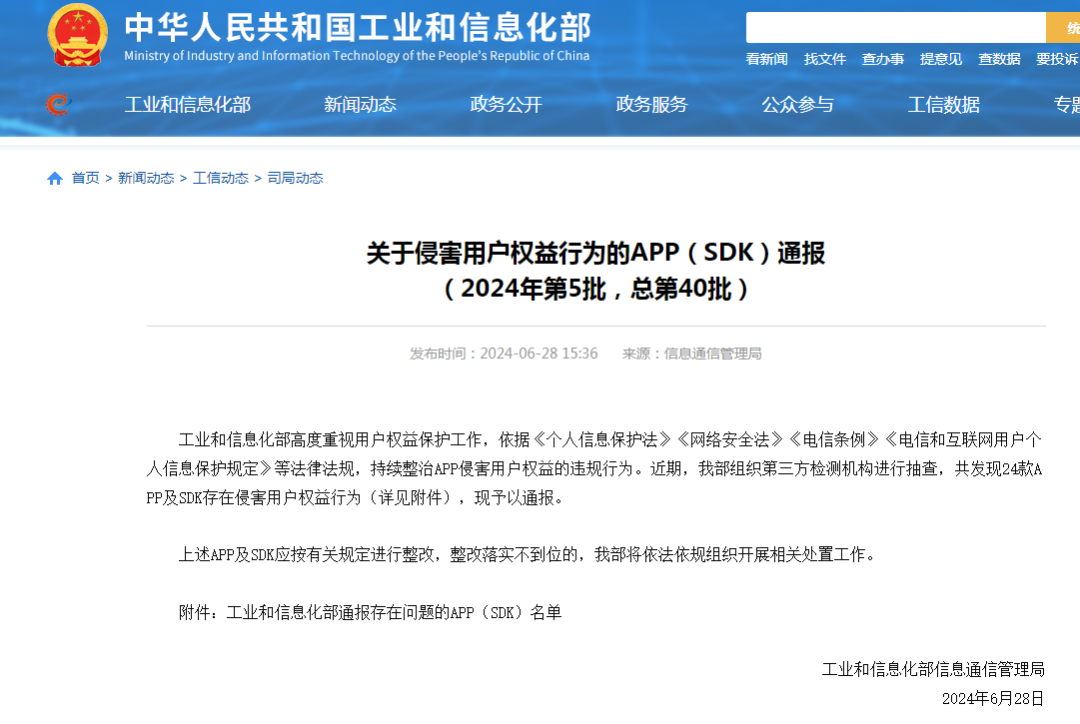Open the 查办事 quick link
Screen dimensions: 1080x724
click(883, 60)
